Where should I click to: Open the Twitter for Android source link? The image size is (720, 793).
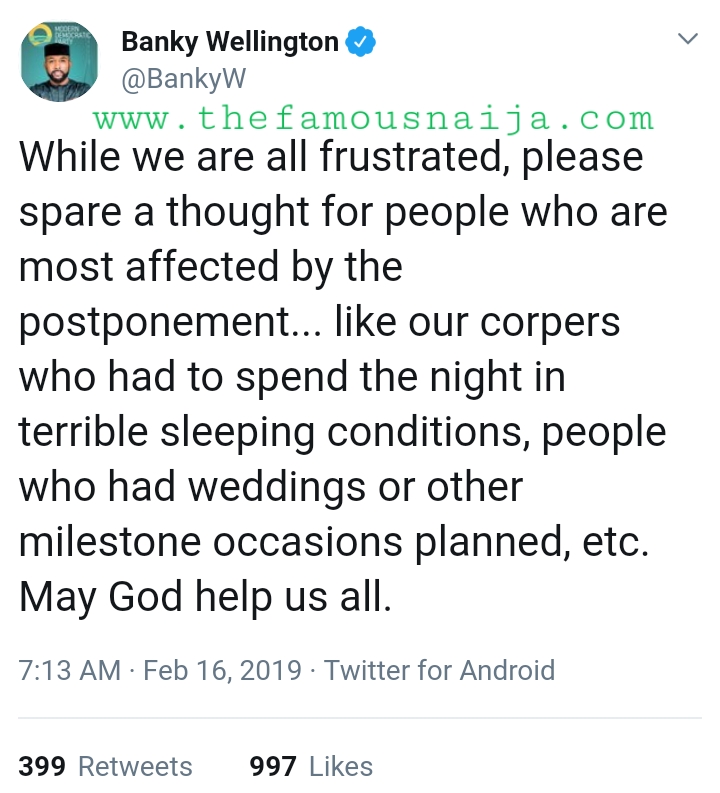[x=439, y=669]
